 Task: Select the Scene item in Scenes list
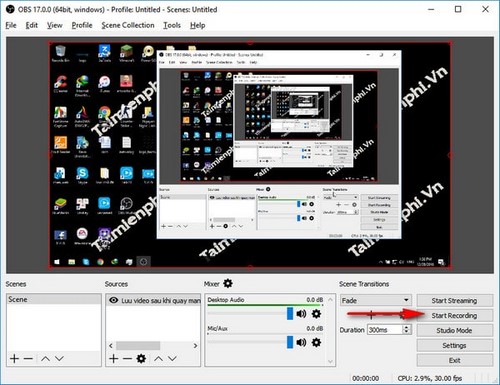click(54, 299)
